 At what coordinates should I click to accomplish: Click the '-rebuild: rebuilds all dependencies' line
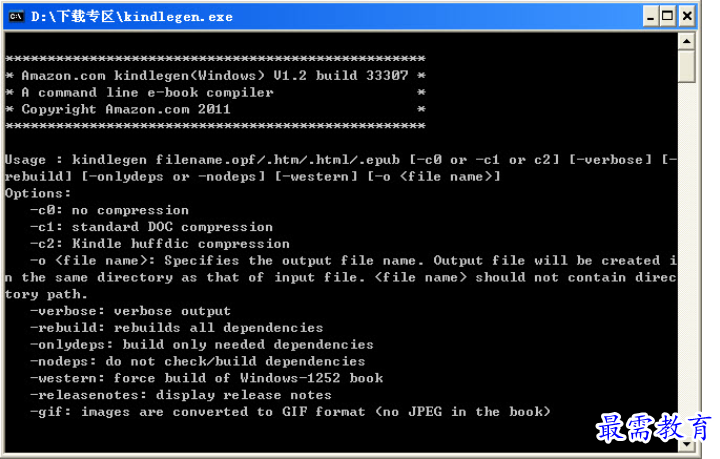point(176,328)
